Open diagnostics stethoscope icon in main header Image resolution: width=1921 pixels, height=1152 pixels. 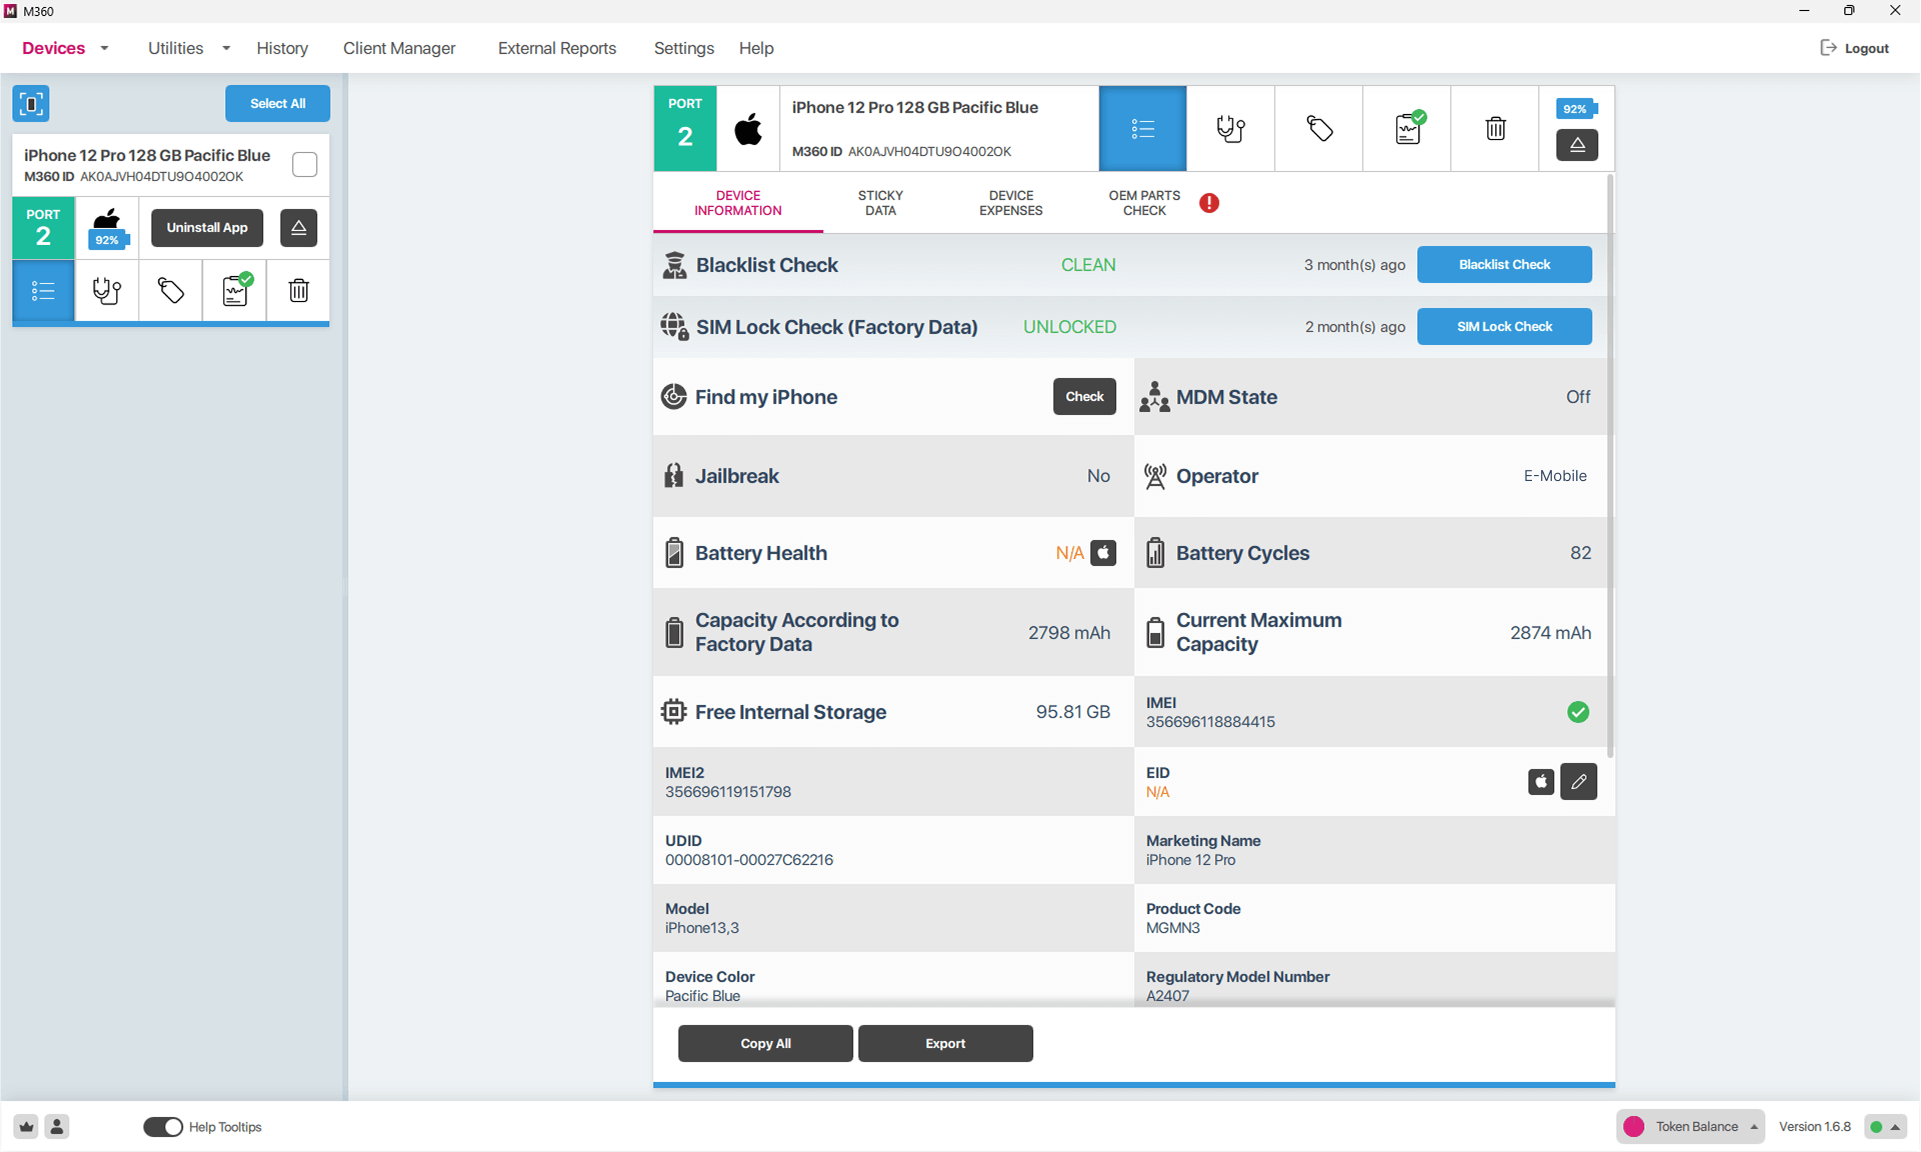1231,129
